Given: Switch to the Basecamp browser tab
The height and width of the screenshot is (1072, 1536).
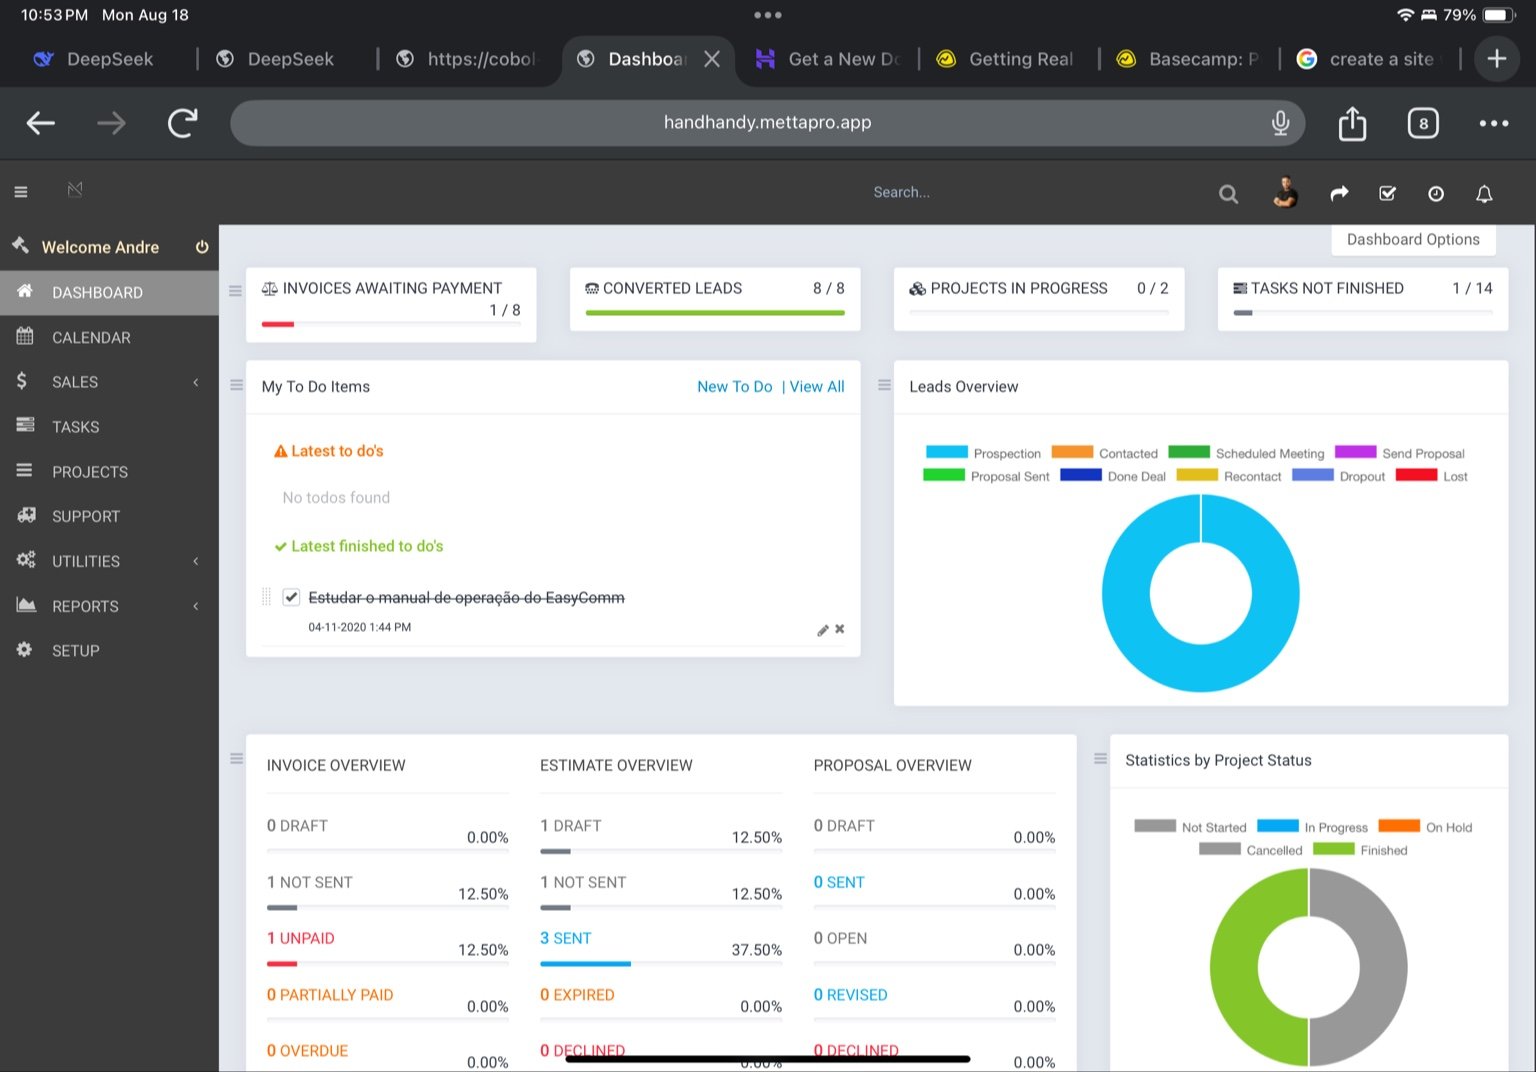Looking at the screenshot, I should tap(1189, 59).
